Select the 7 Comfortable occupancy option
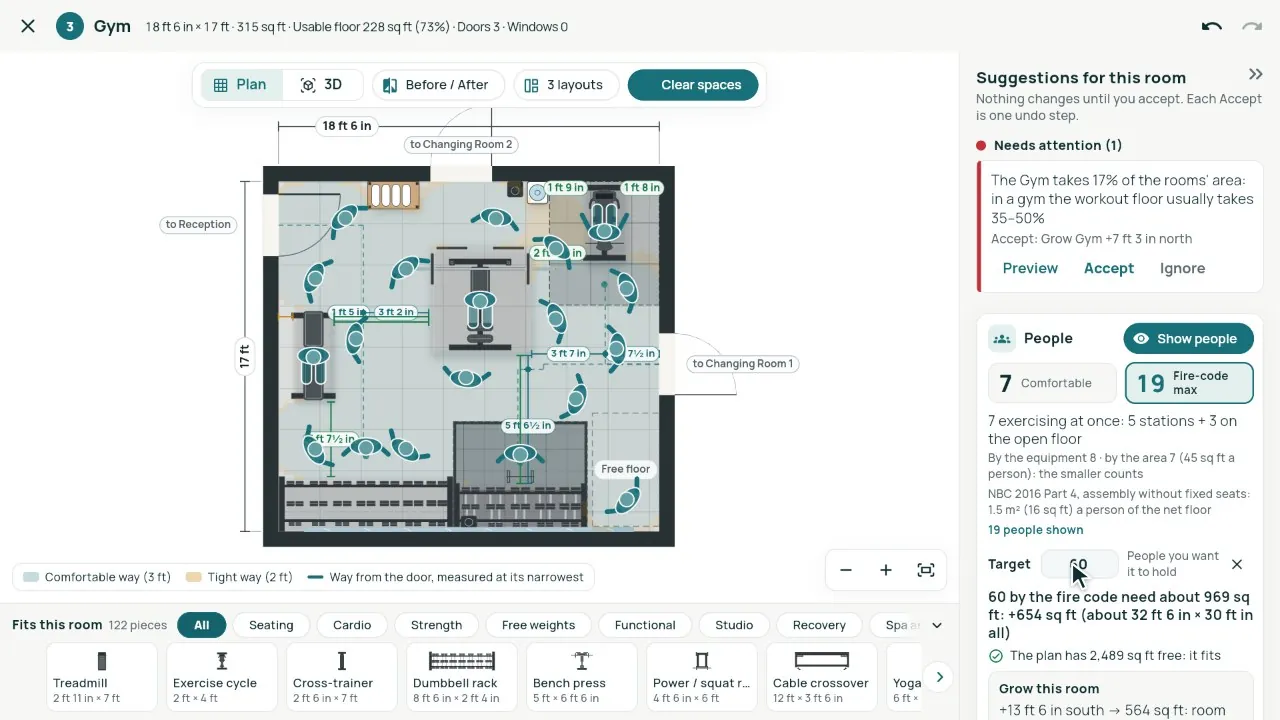The width and height of the screenshot is (1280, 720). [1052, 383]
